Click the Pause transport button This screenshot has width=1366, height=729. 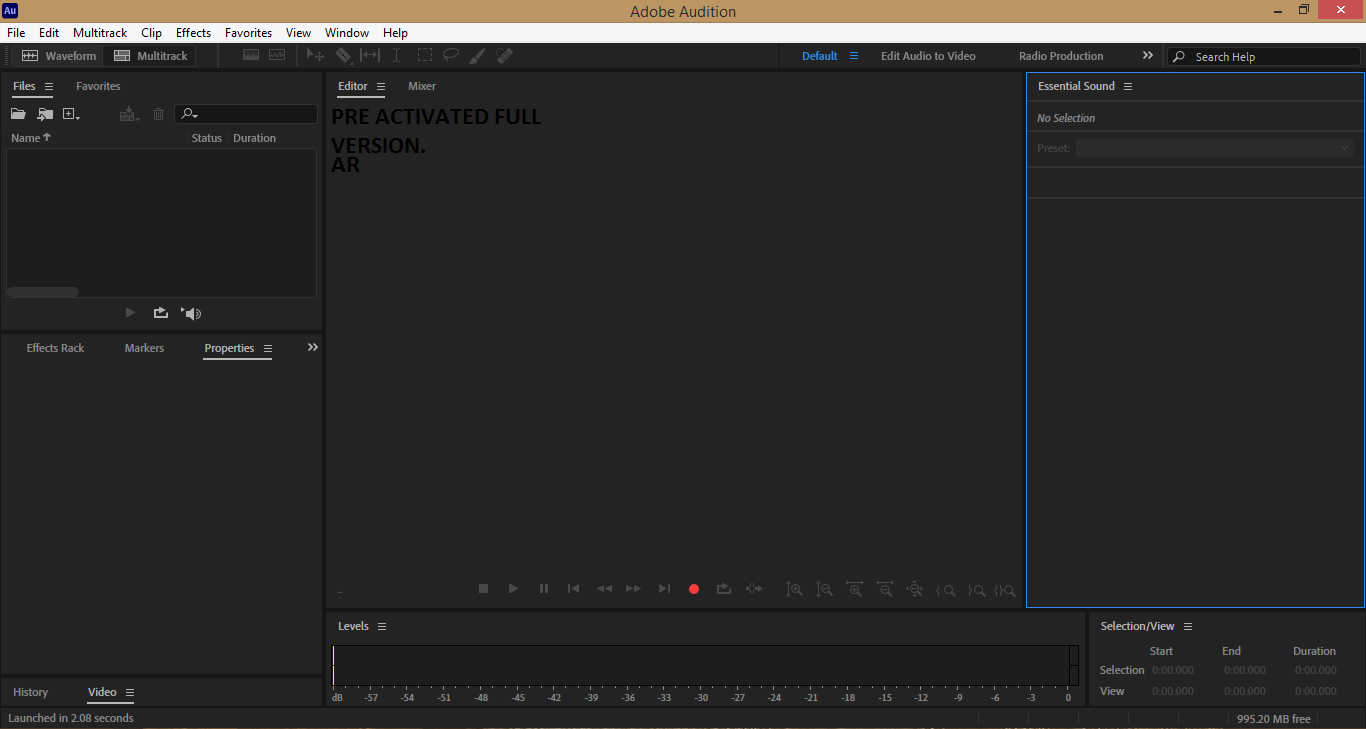point(544,589)
